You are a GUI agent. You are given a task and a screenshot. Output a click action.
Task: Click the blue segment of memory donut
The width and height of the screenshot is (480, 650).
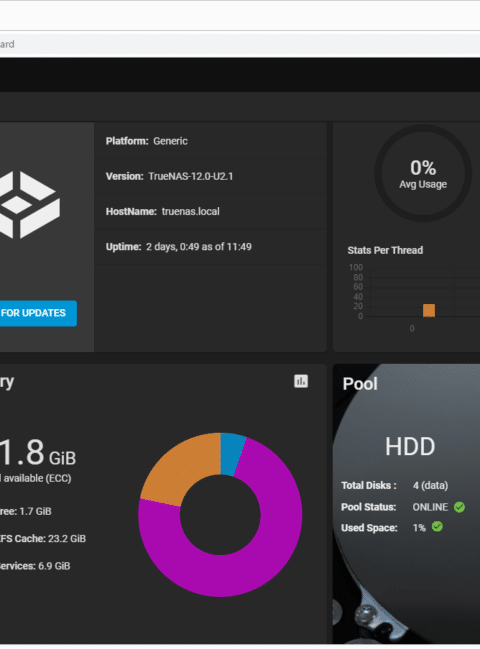(x=232, y=454)
